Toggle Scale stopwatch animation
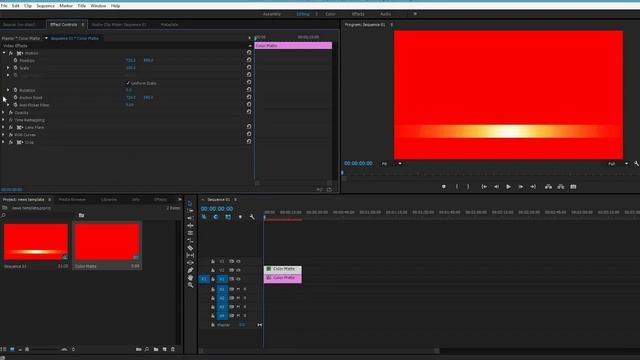Image resolution: width=640 pixels, height=360 pixels. pyautogui.click(x=16, y=68)
